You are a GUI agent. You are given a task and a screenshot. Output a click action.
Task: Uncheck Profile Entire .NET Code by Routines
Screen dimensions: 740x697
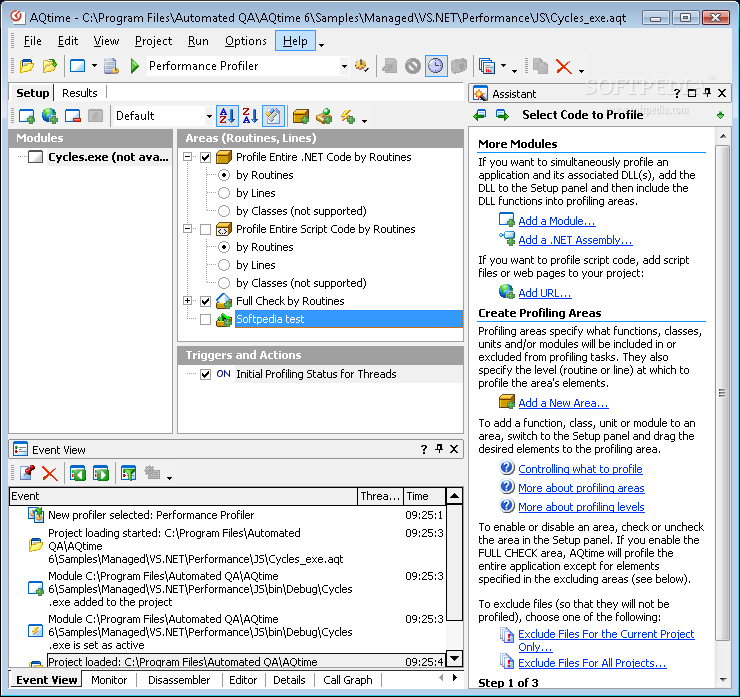[x=205, y=157]
